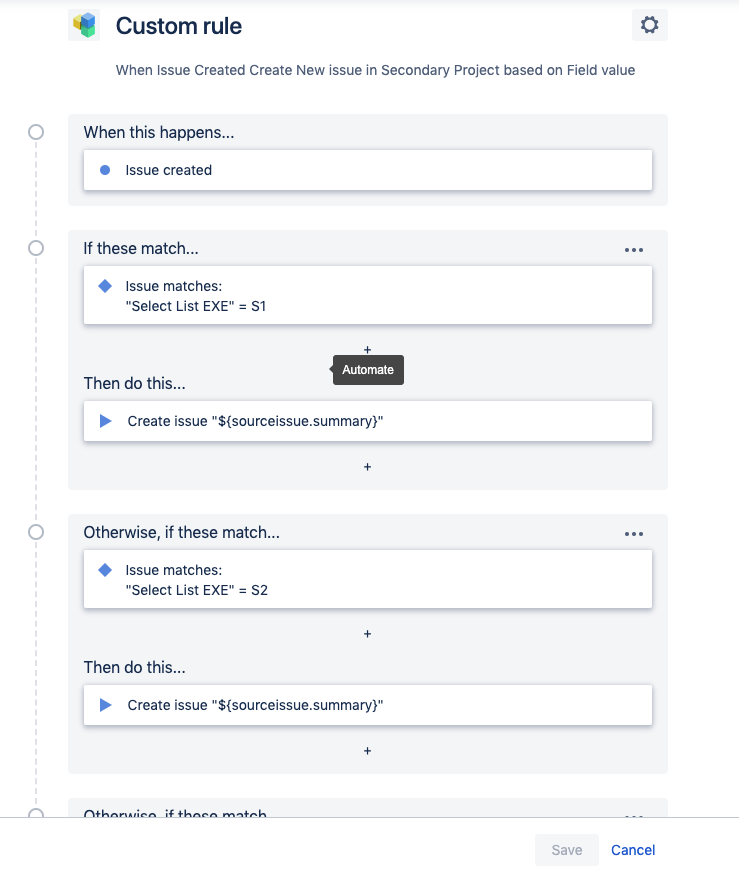This screenshot has width=739, height=877.
Task: Click the plus below the second Create issue action
Action: (x=367, y=750)
